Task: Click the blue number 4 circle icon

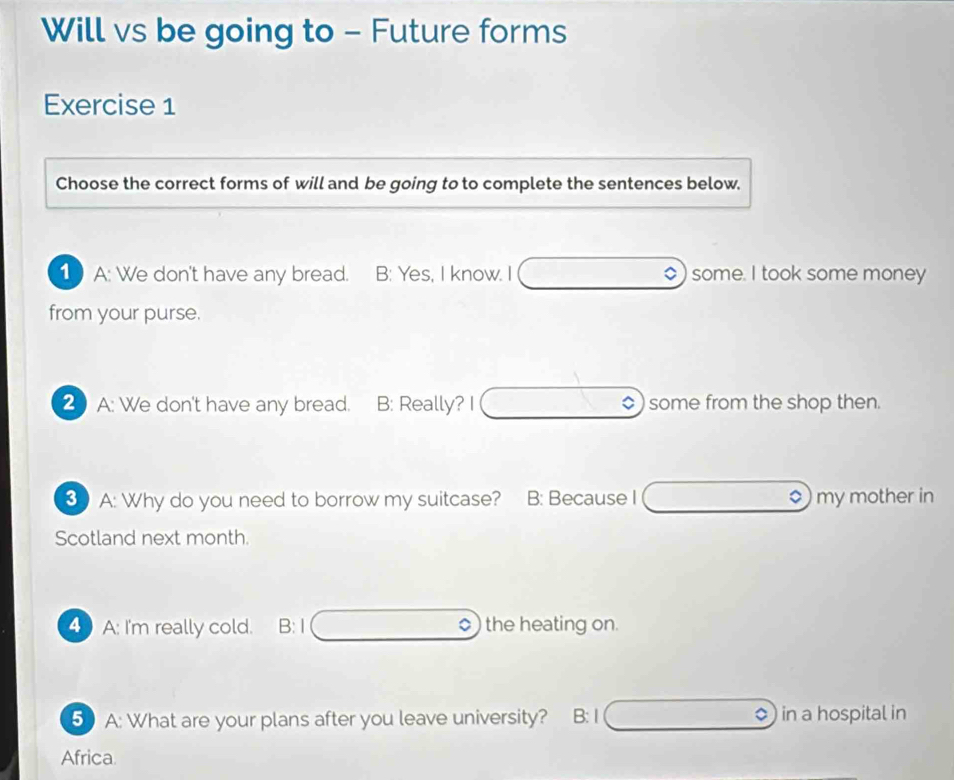Action: [75, 625]
